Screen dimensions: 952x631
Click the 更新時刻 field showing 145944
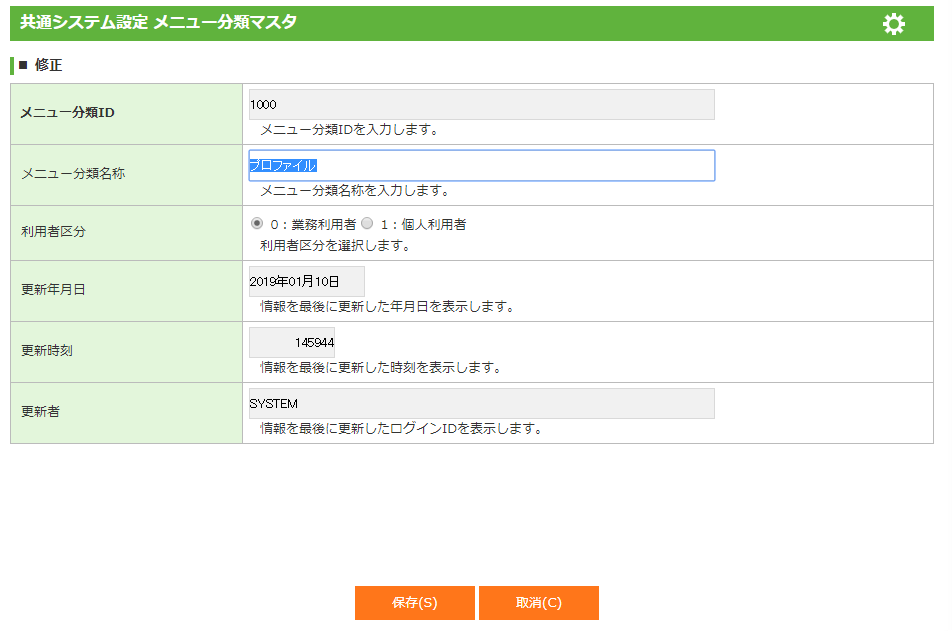pyautogui.click(x=292, y=343)
